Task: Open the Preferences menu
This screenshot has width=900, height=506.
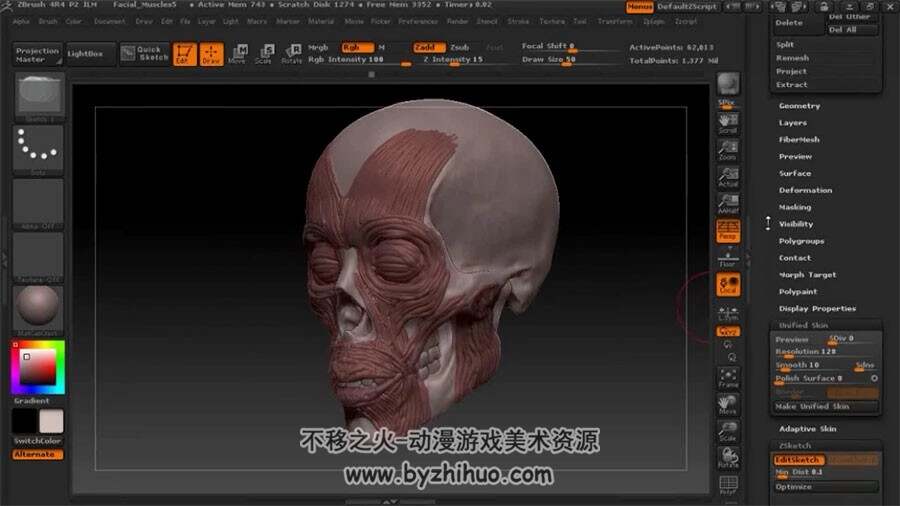Action: tap(418, 21)
